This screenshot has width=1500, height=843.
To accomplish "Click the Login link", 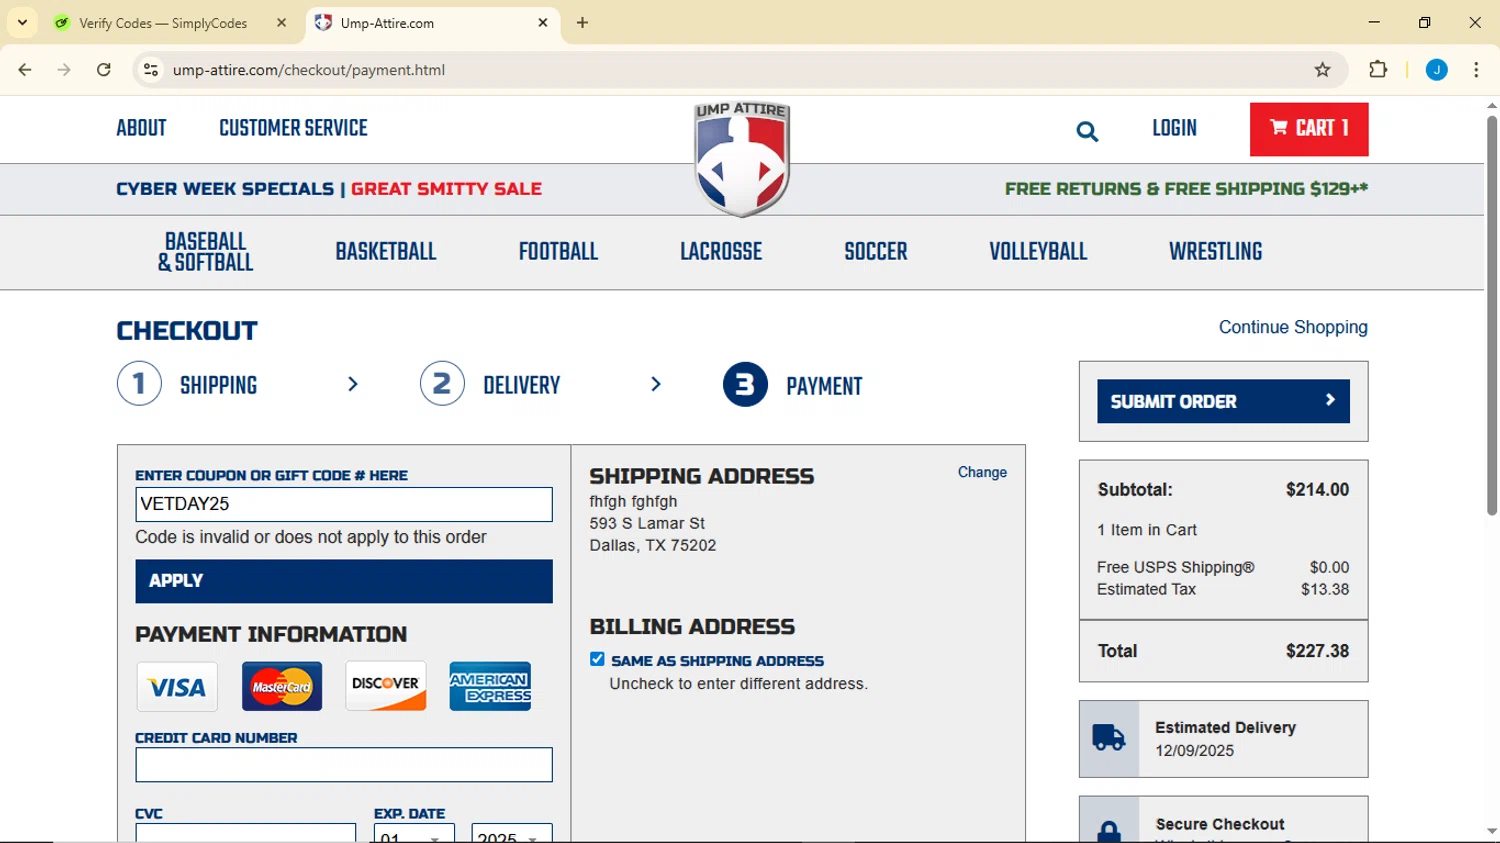I will coord(1174,129).
